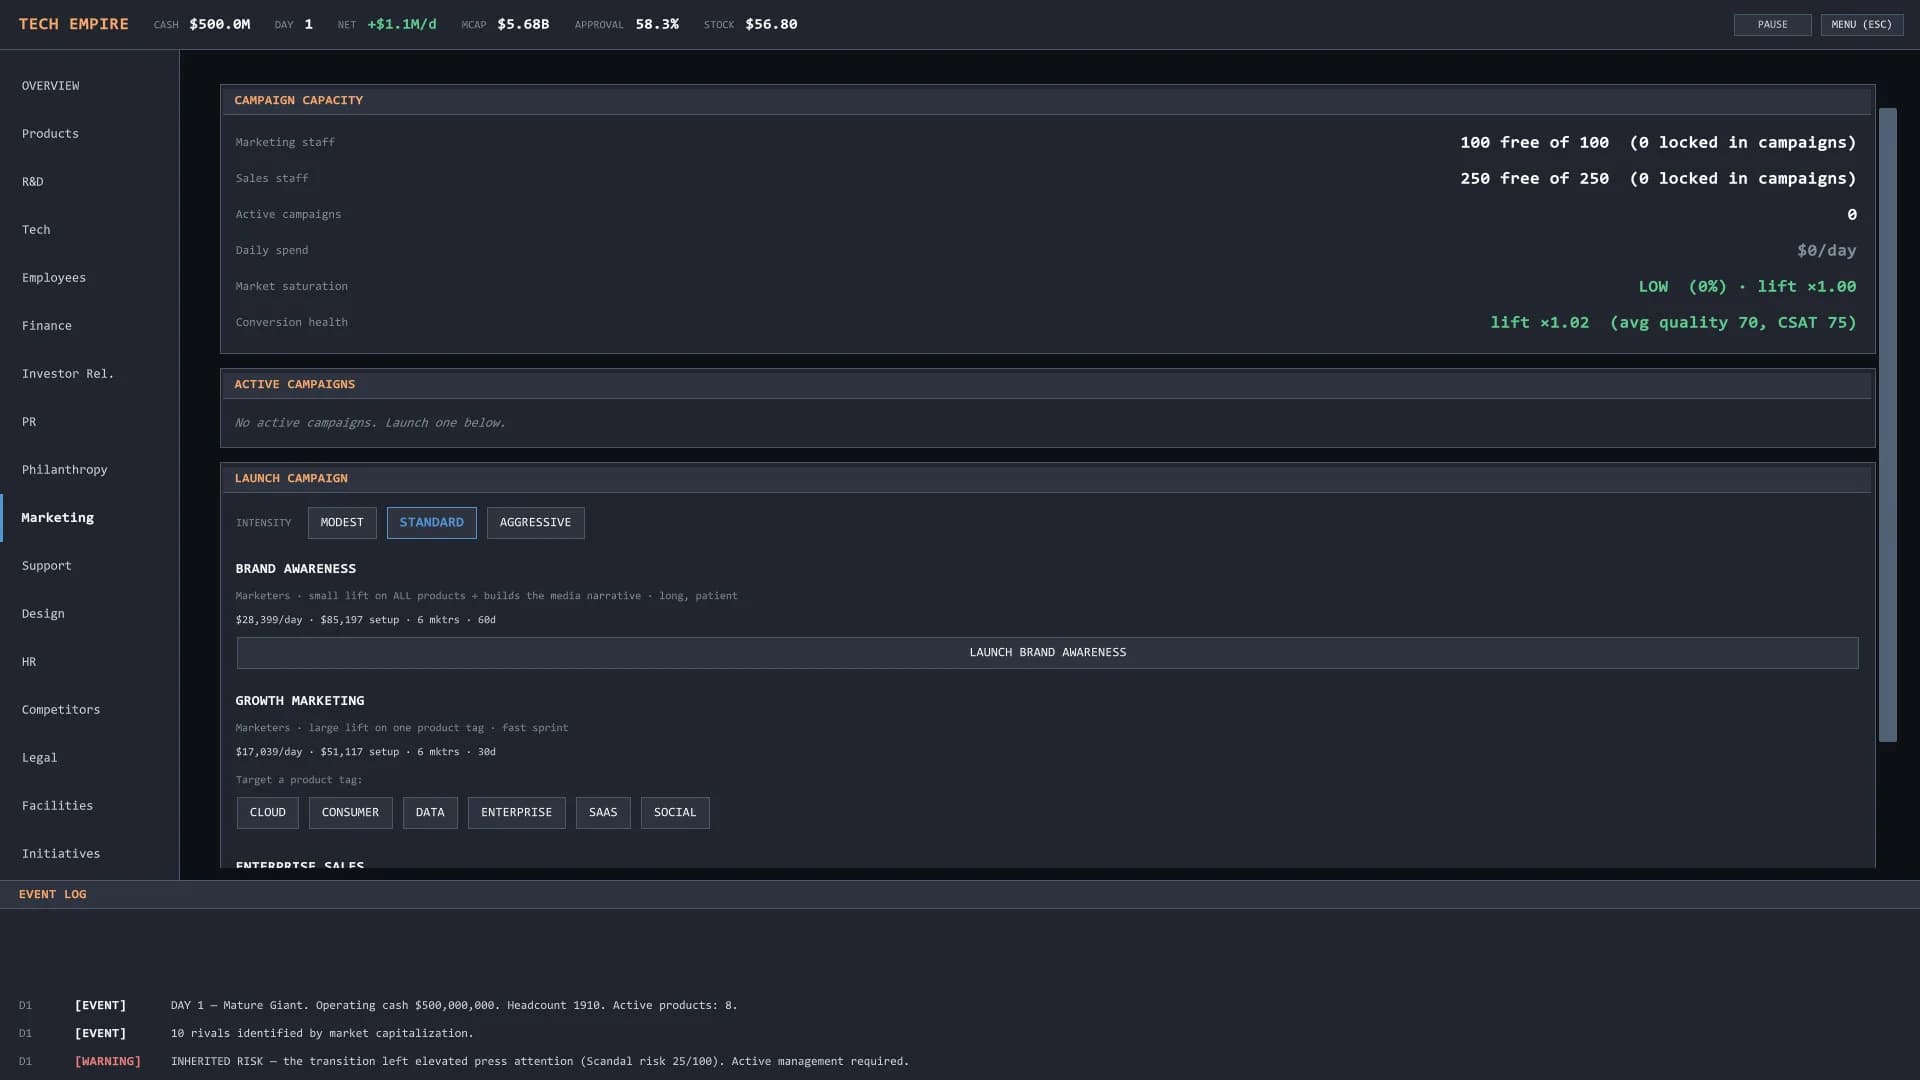Click the Brand Awareness heading
This screenshot has width=1920, height=1080.
pyautogui.click(x=296, y=569)
